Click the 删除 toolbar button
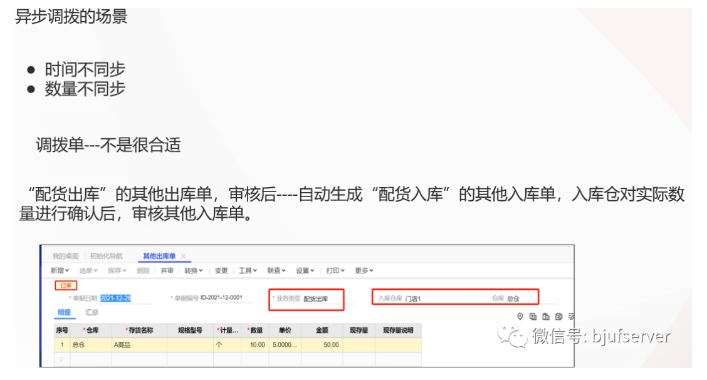 click(x=143, y=270)
